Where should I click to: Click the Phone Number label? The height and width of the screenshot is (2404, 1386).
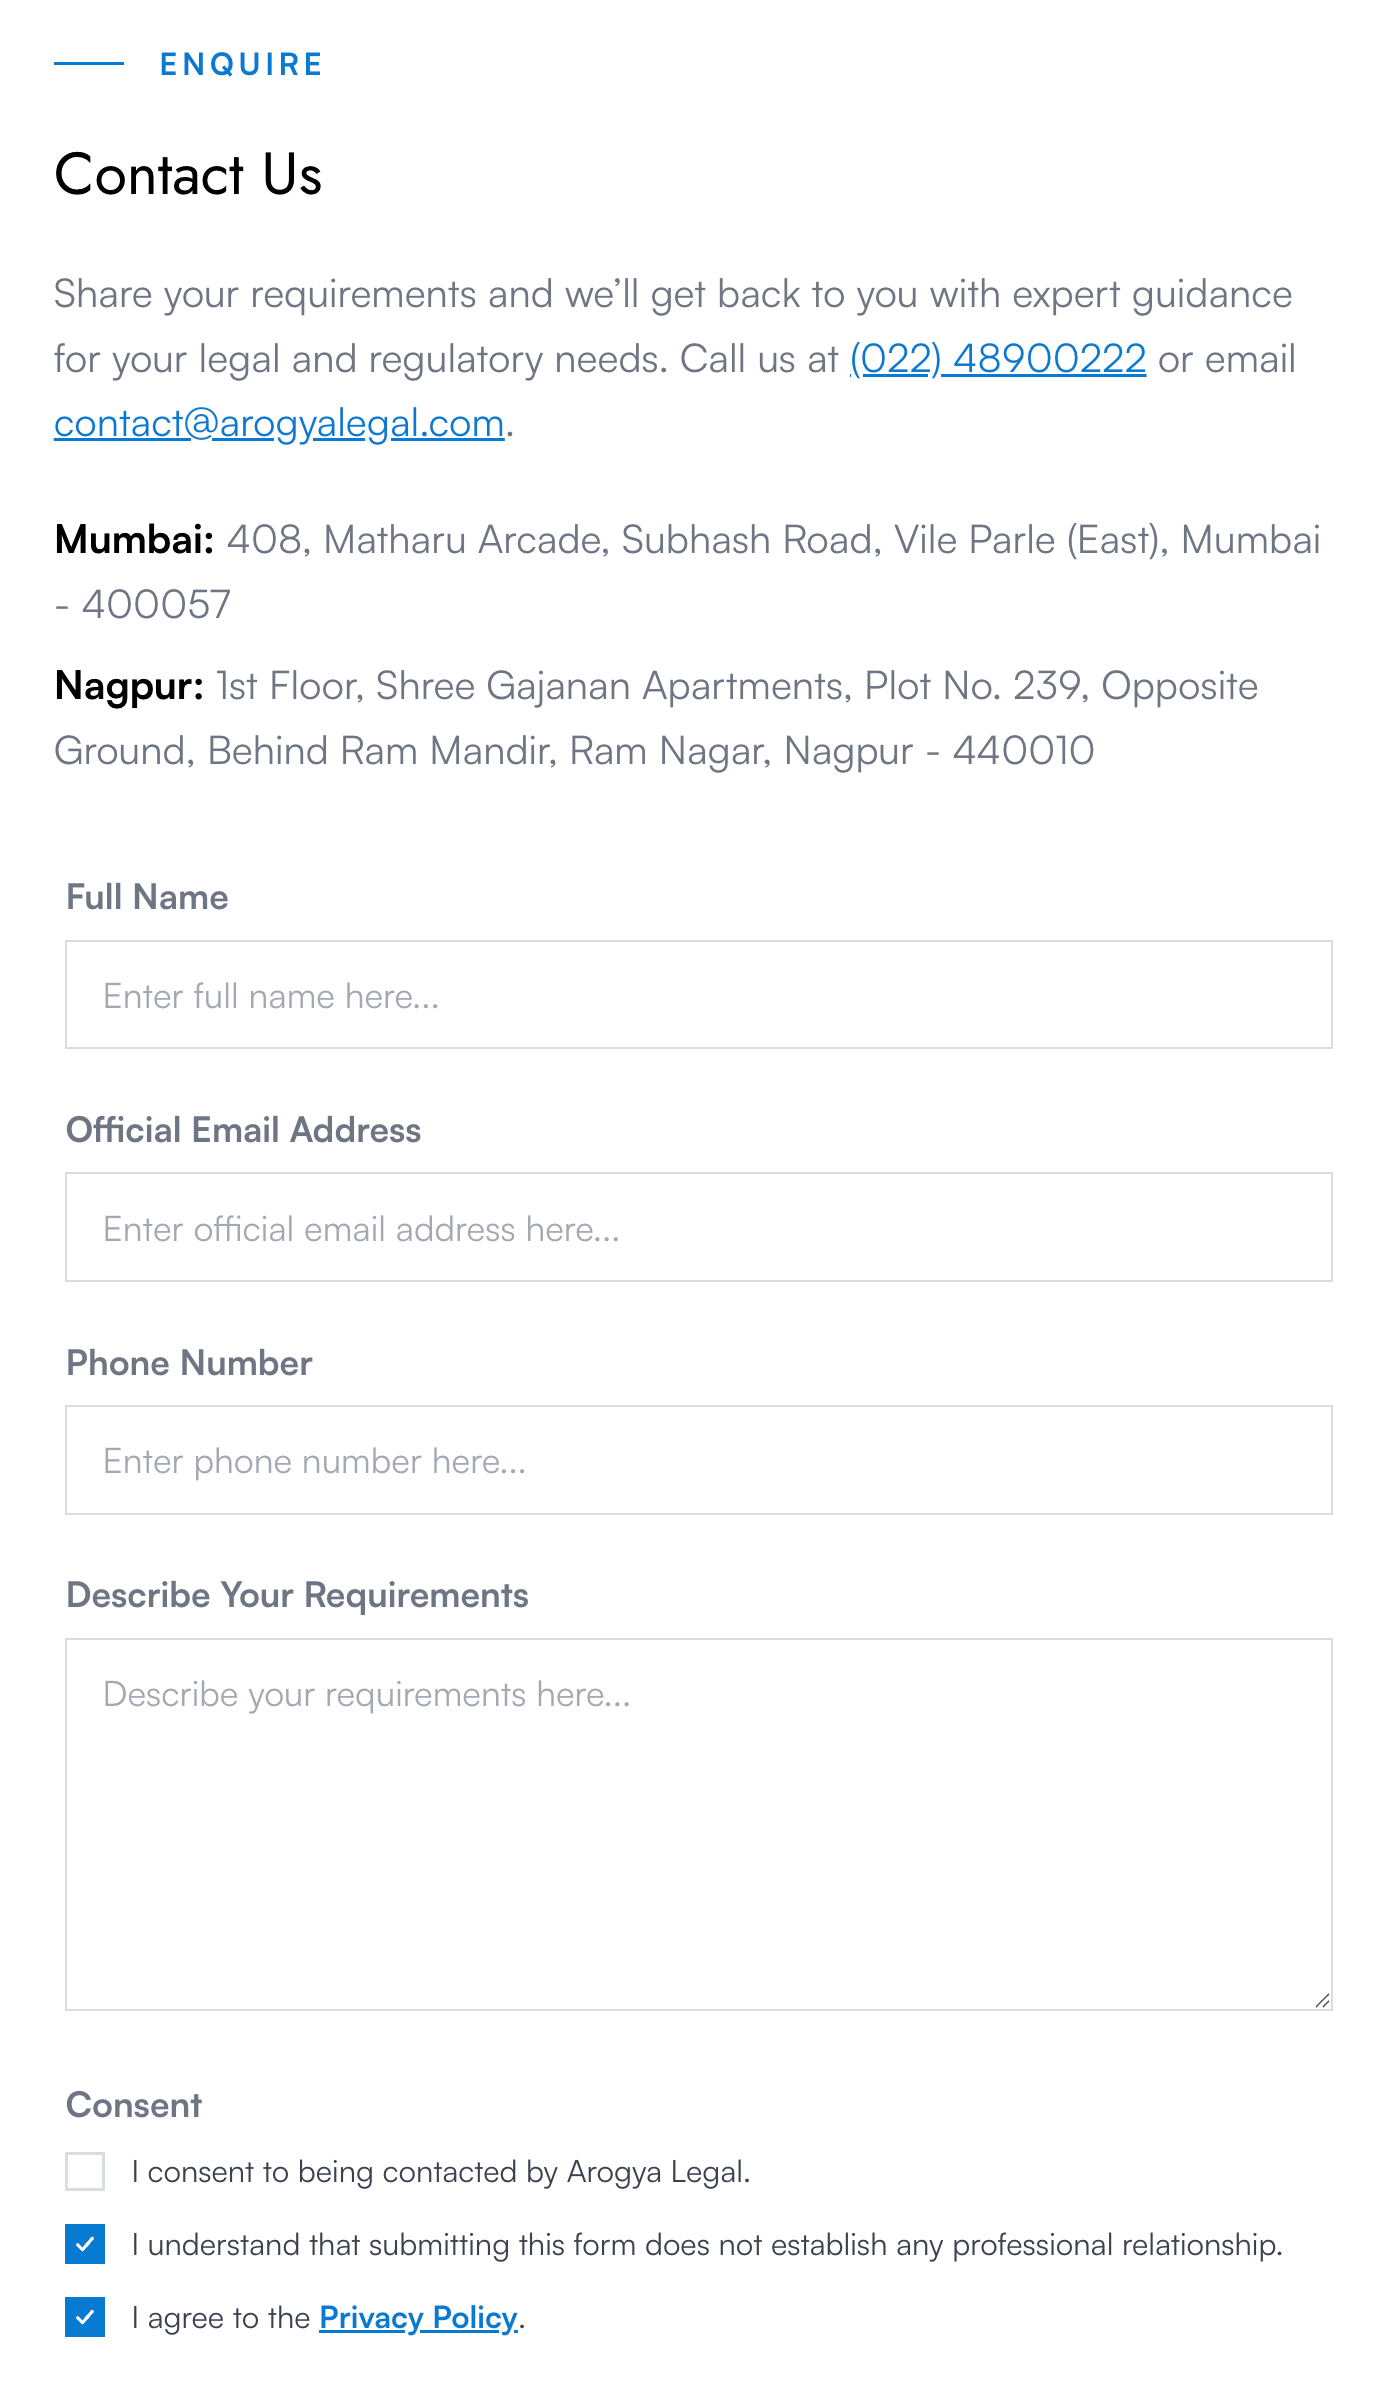pyautogui.click(x=189, y=1364)
